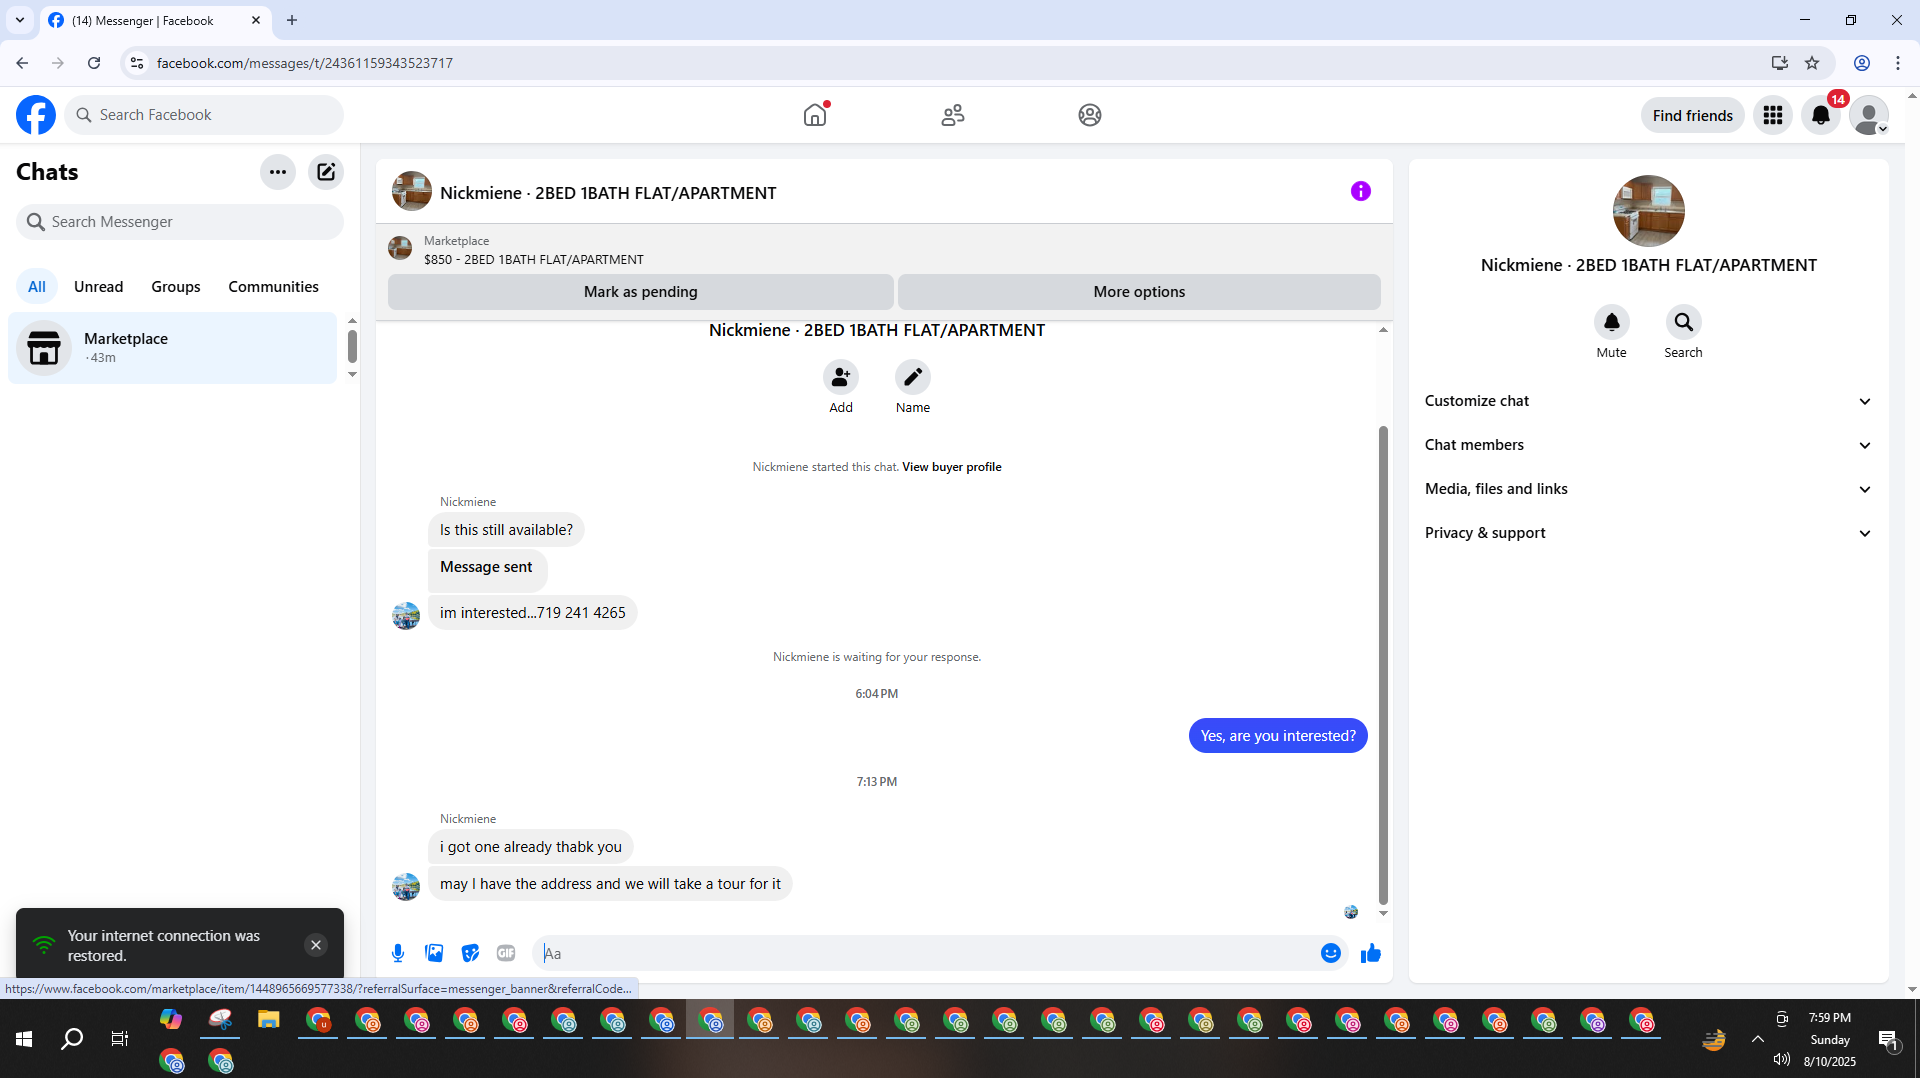Reload the page in Chrome
This screenshot has height=1078, width=1920.
[94, 63]
